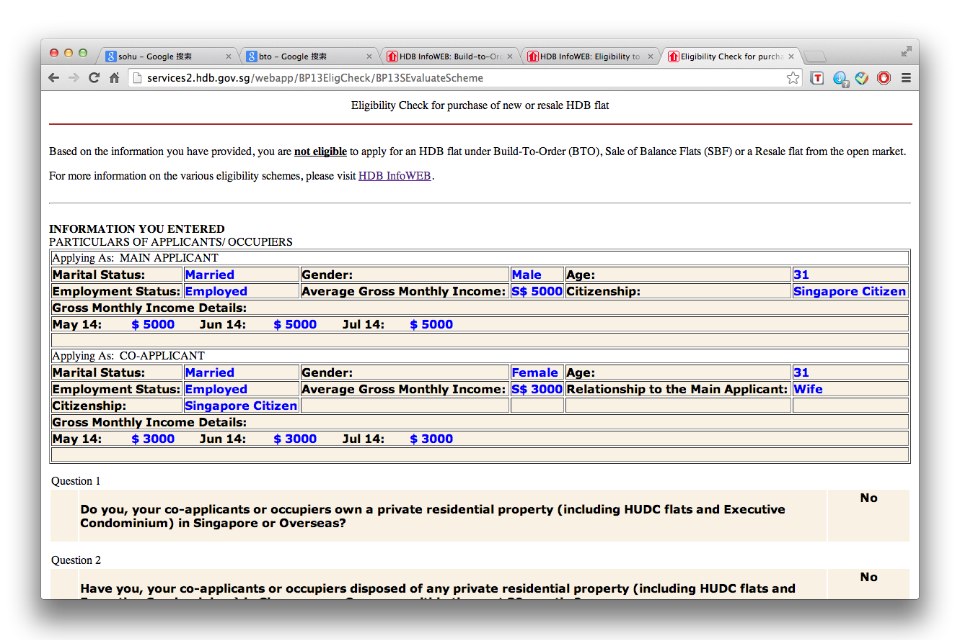The height and width of the screenshot is (640, 960).
Task: Enter full screen using the window corner arrows
Action: [x=906, y=51]
